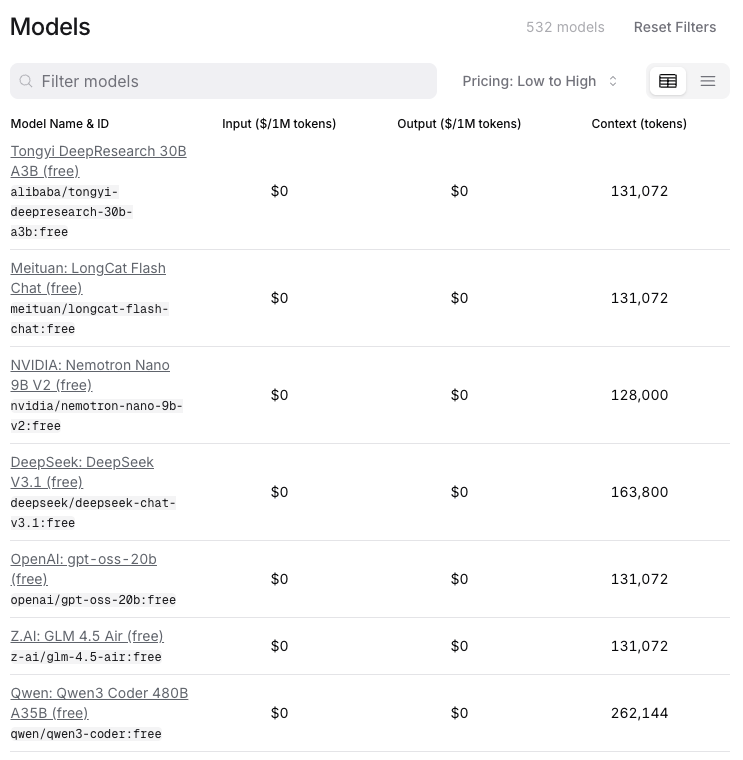This screenshot has width=743, height=760.
Task: Select model ID alibaba/tongyi-deepresearch-30b-a3b:free
Action: pyautogui.click(x=72, y=212)
